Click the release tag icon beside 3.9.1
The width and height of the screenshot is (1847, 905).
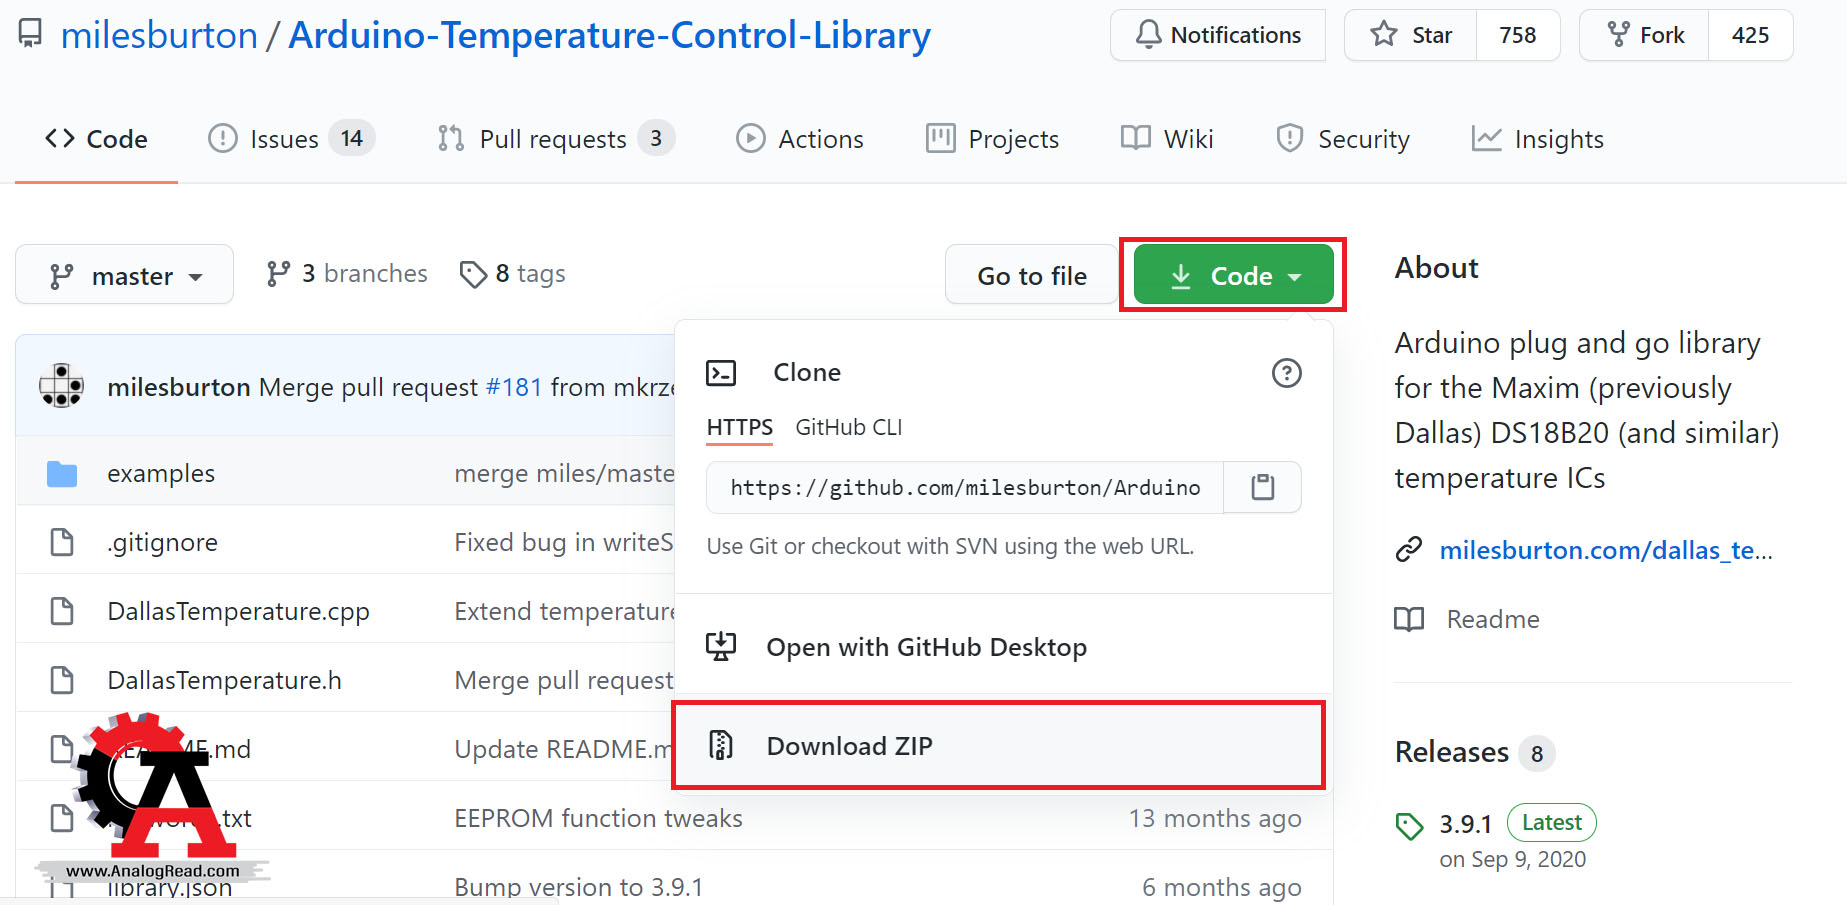coord(1409,826)
